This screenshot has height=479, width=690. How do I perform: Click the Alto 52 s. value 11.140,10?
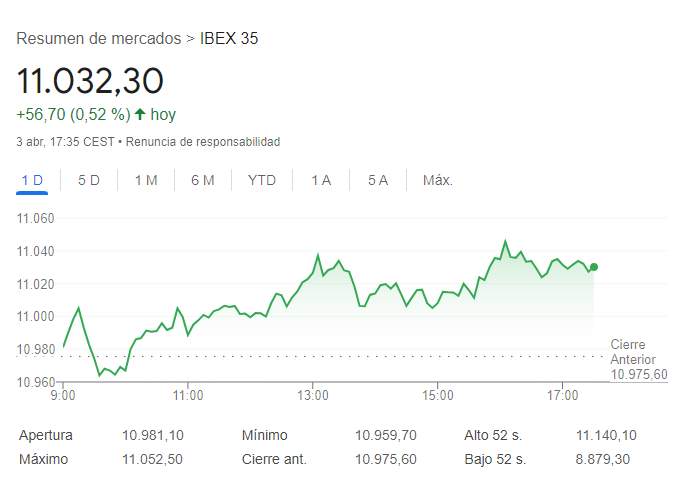click(x=606, y=435)
